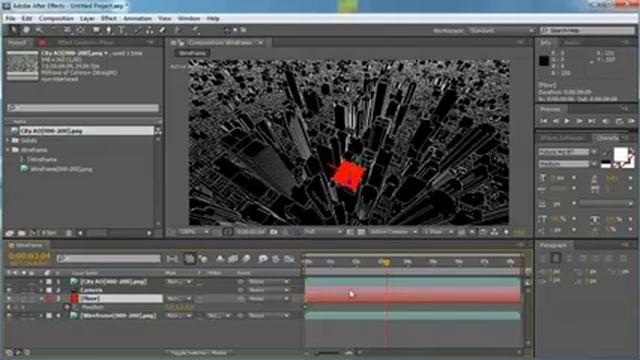This screenshot has height=360, width=640.
Task: Hide the Floor layer eye toggle
Action: tap(9, 298)
